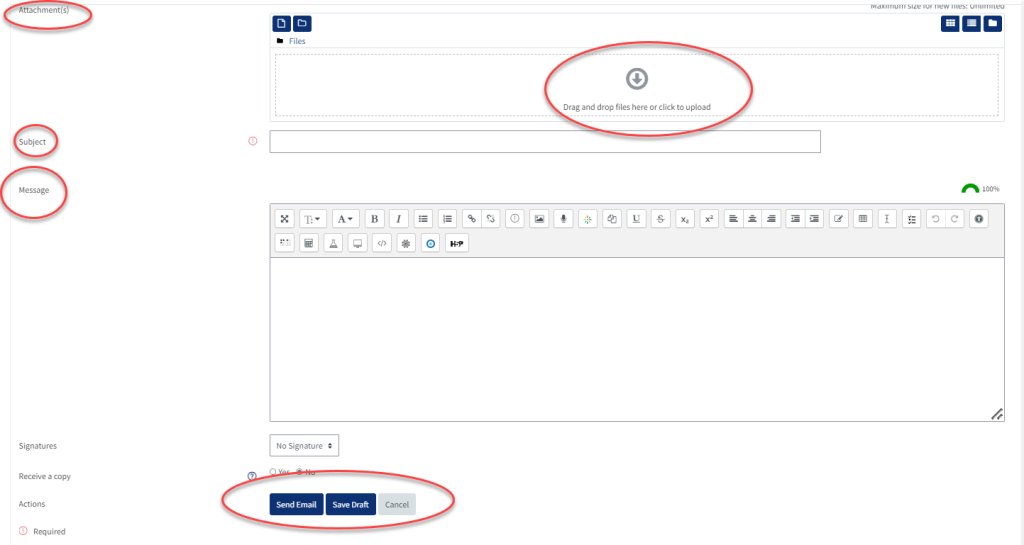The image size is (1024, 545).
Task: Insert an unordered bullet list
Action: (423, 219)
